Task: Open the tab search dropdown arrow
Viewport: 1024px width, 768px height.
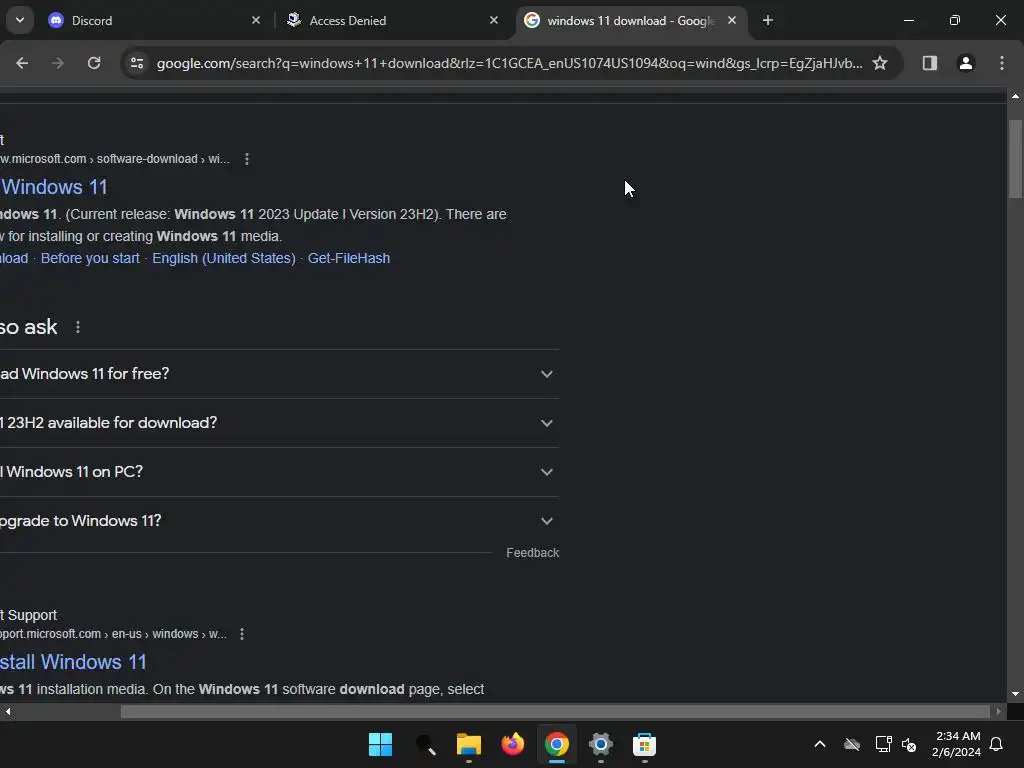Action: 20,20
